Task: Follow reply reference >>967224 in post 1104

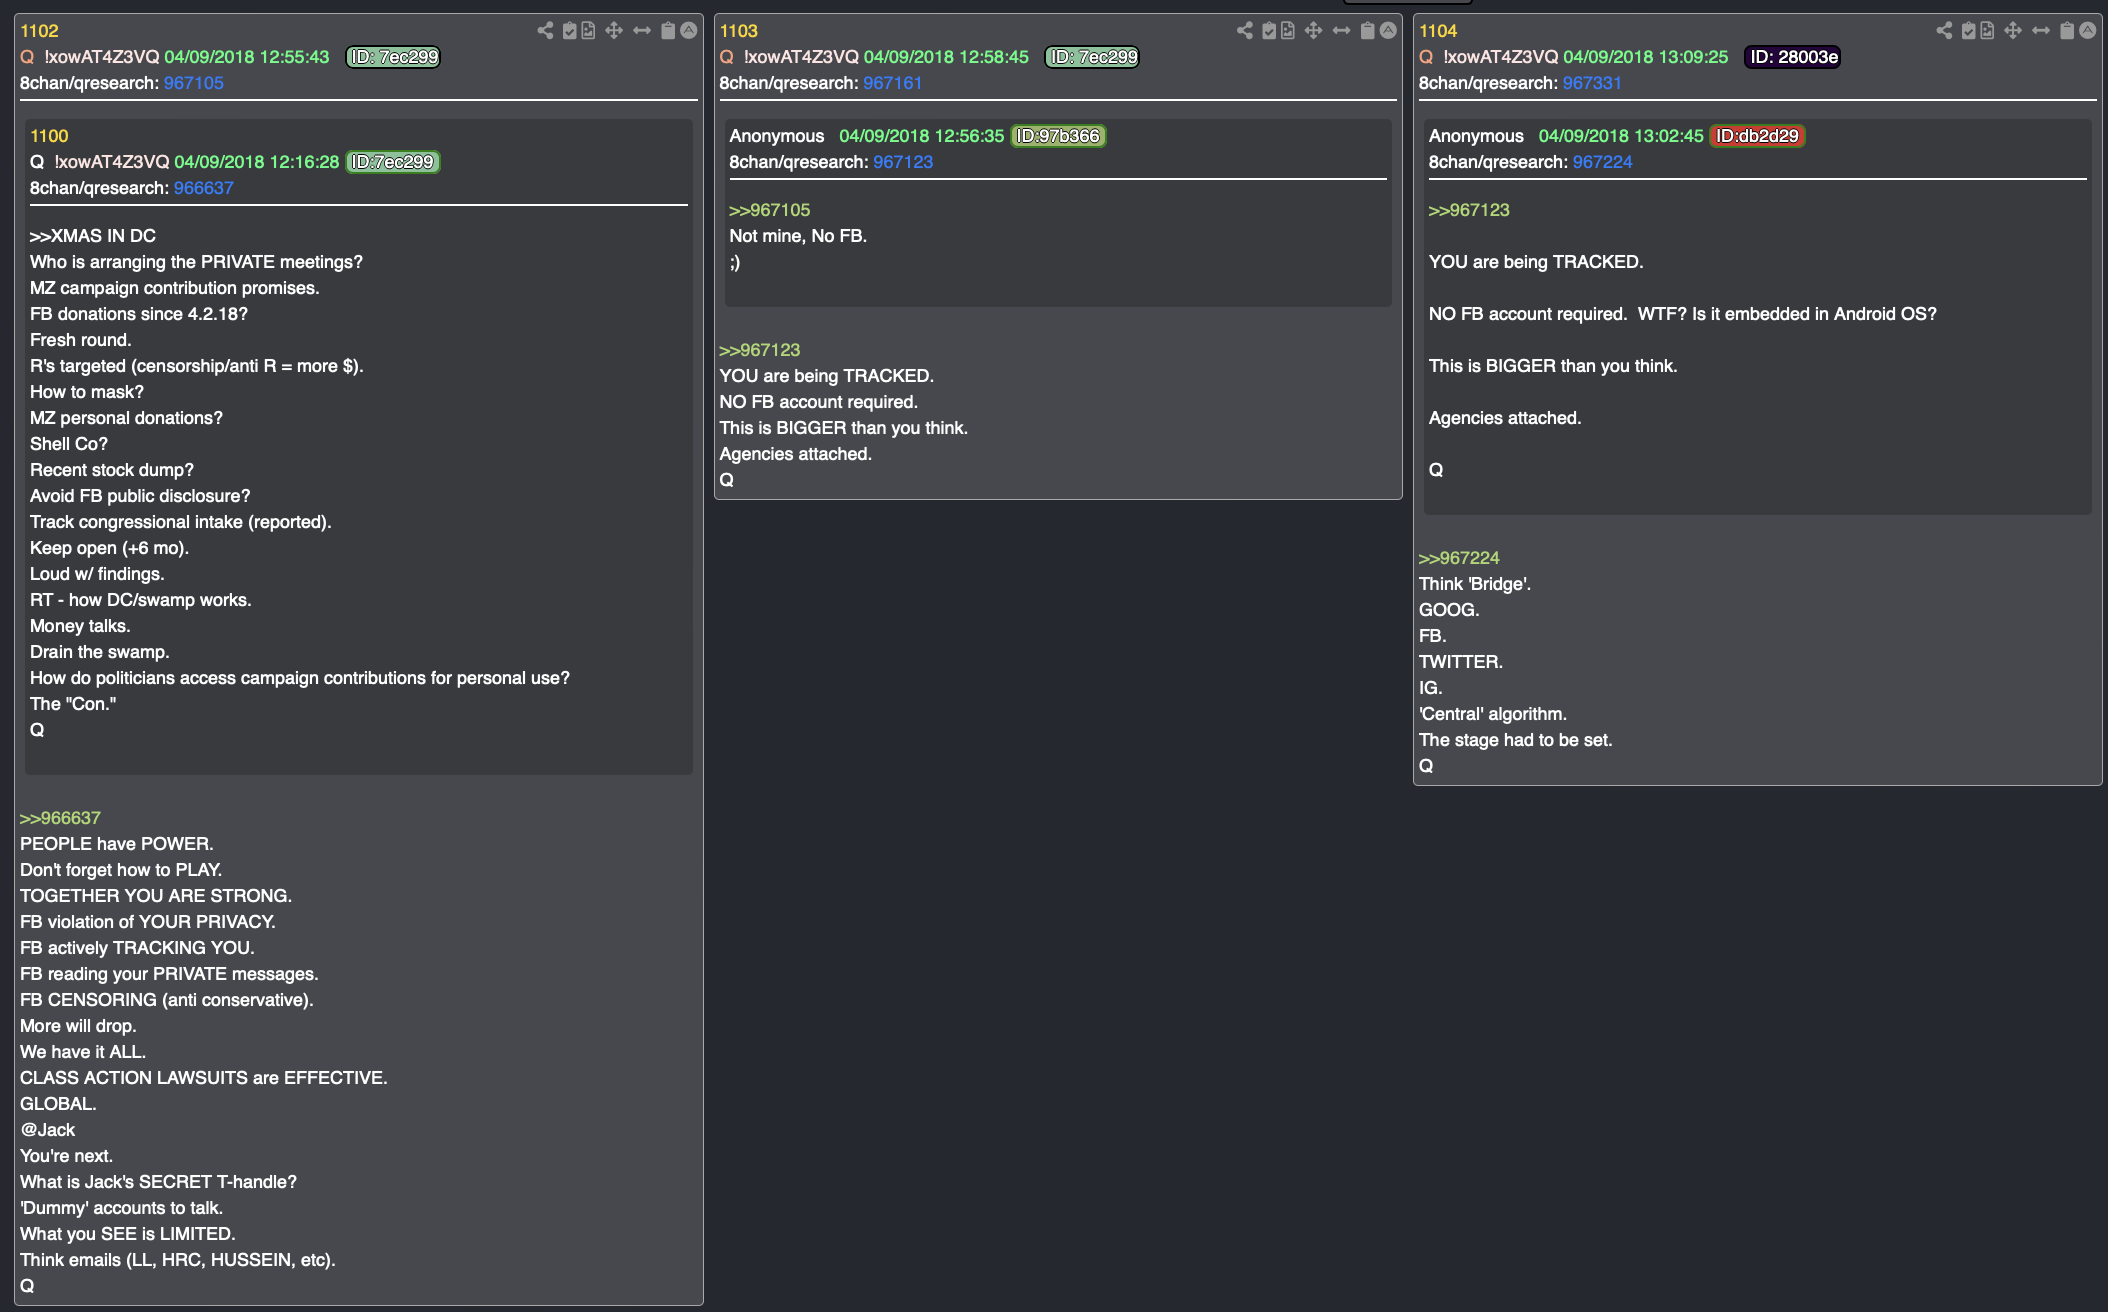Action: 1459,558
